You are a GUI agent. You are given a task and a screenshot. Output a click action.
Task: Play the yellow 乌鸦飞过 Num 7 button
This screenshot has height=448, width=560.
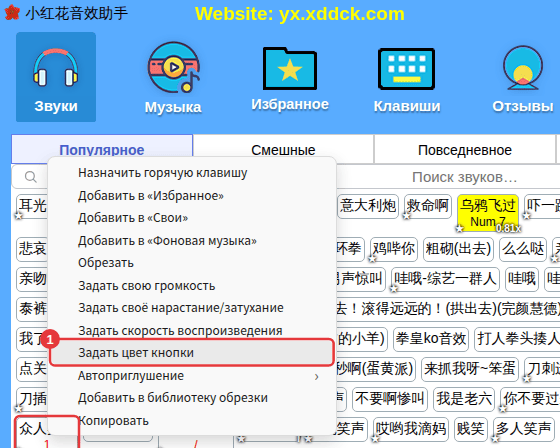pyautogui.click(x=488, y=213)
